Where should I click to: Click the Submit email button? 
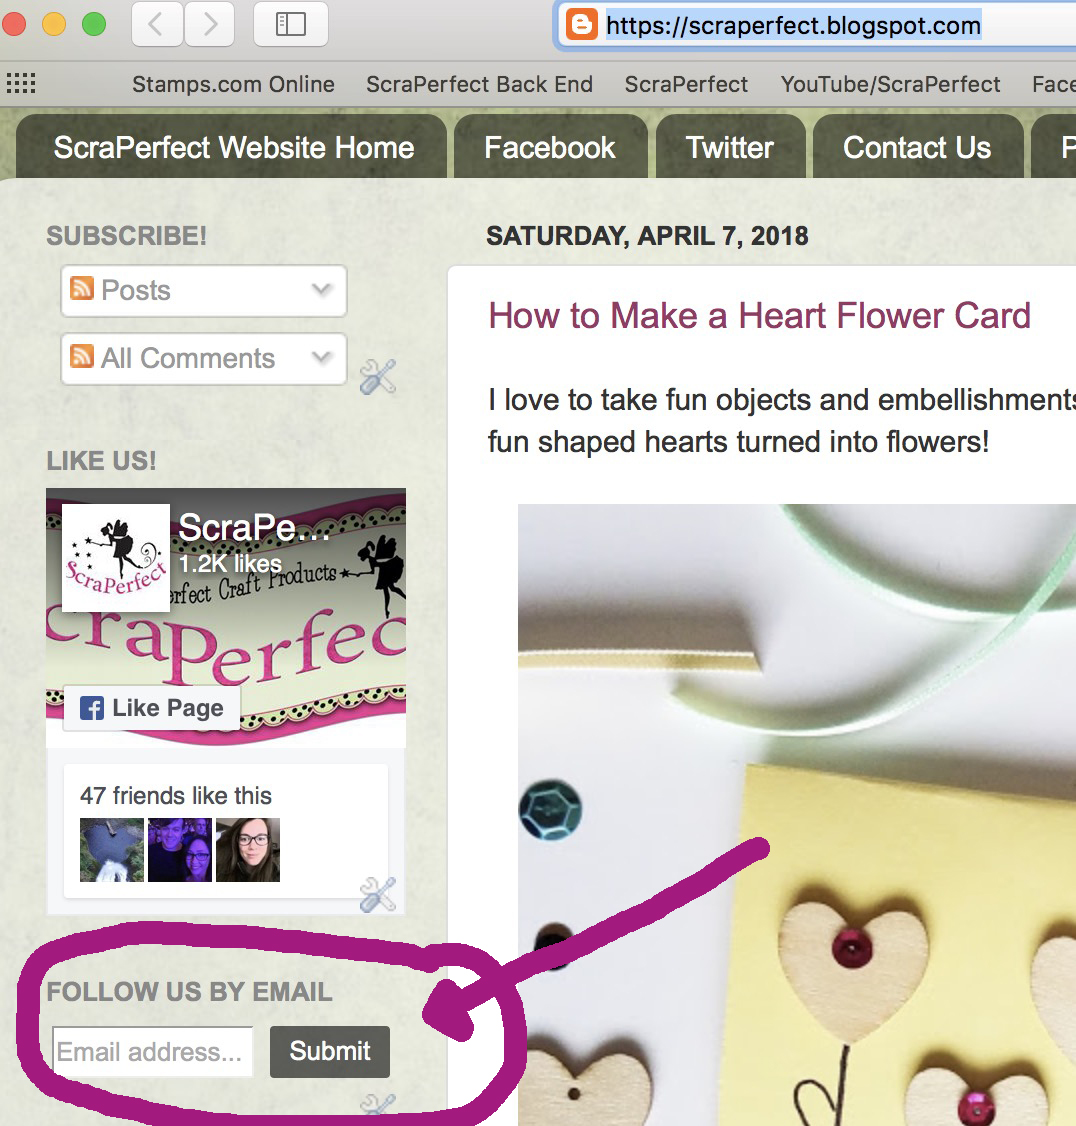point(330,1051)
